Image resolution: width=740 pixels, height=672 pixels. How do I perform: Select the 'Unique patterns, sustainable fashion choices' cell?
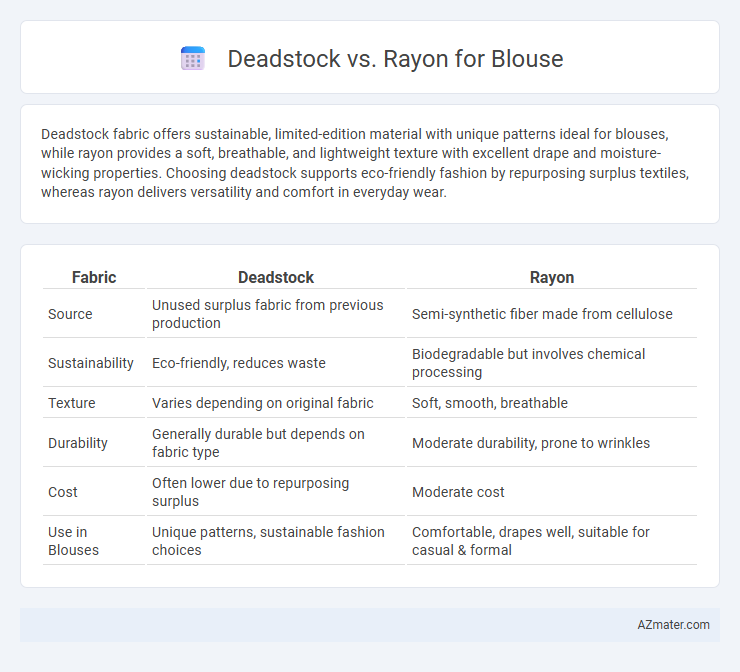(276, 541)
